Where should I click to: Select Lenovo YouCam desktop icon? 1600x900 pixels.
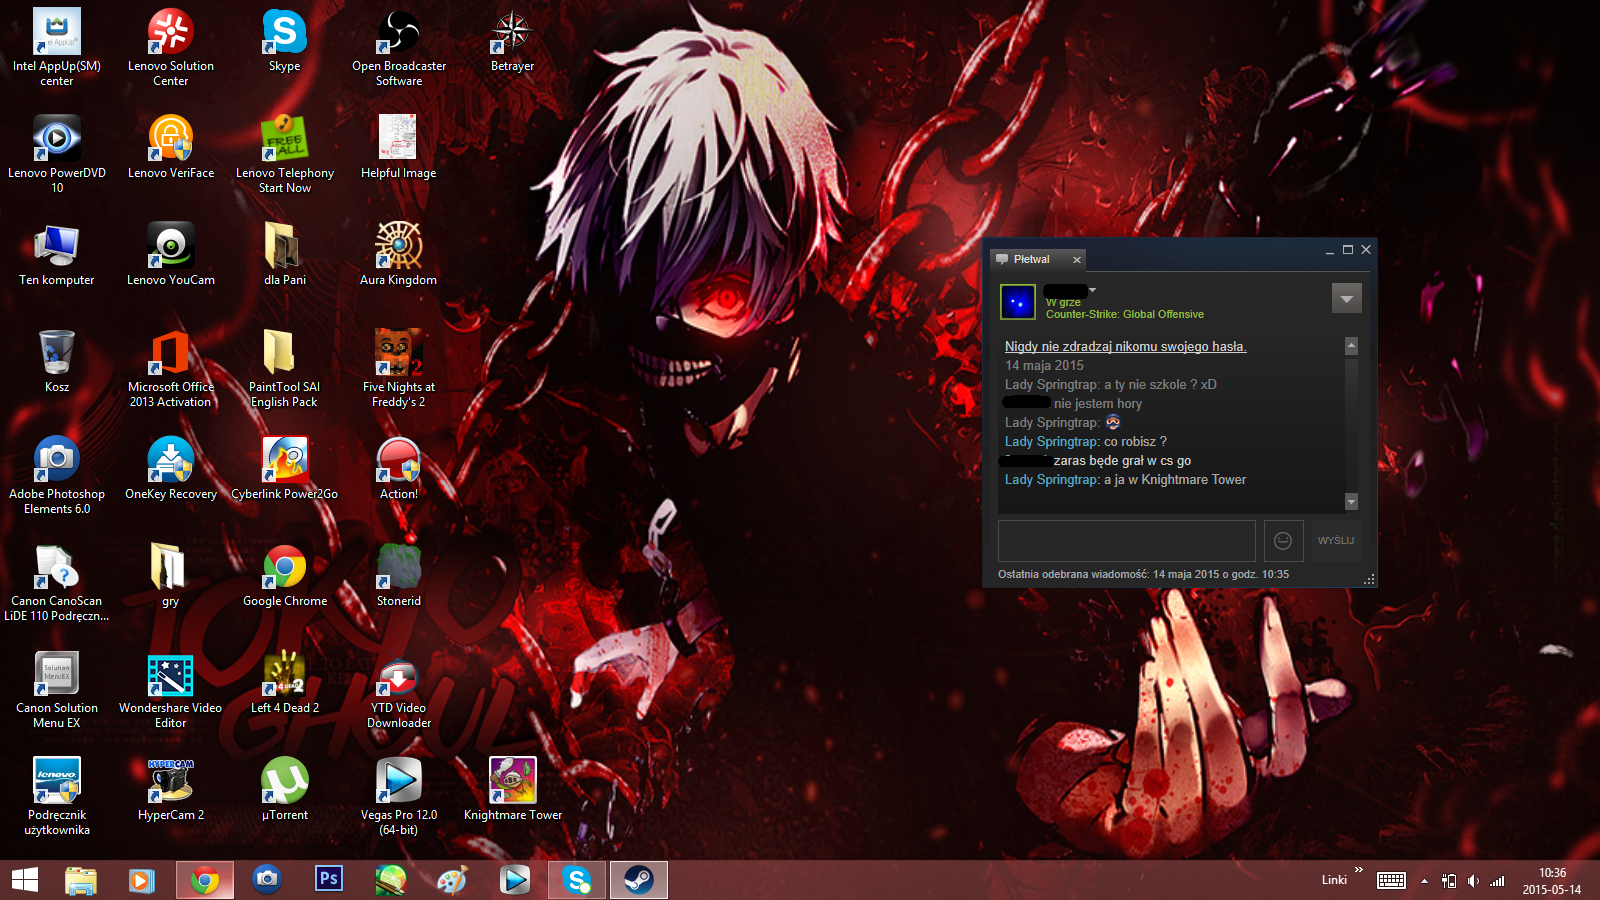coord(171,255)
